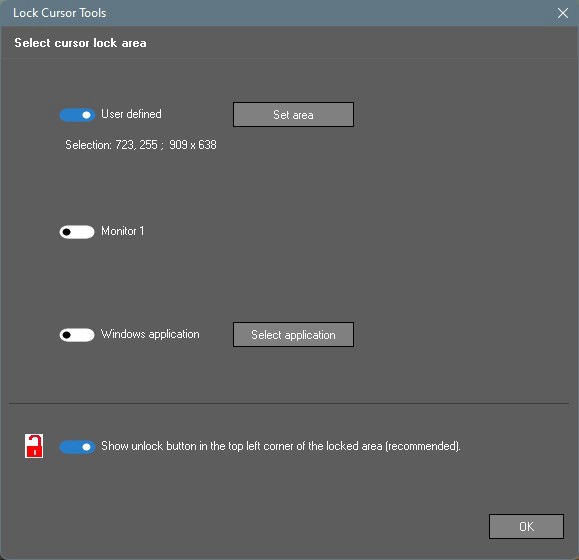Click the Selection: 723, 255 ; 909 x 638 text
The height and width of the screenshot is (560, 579).
(141, 145)
